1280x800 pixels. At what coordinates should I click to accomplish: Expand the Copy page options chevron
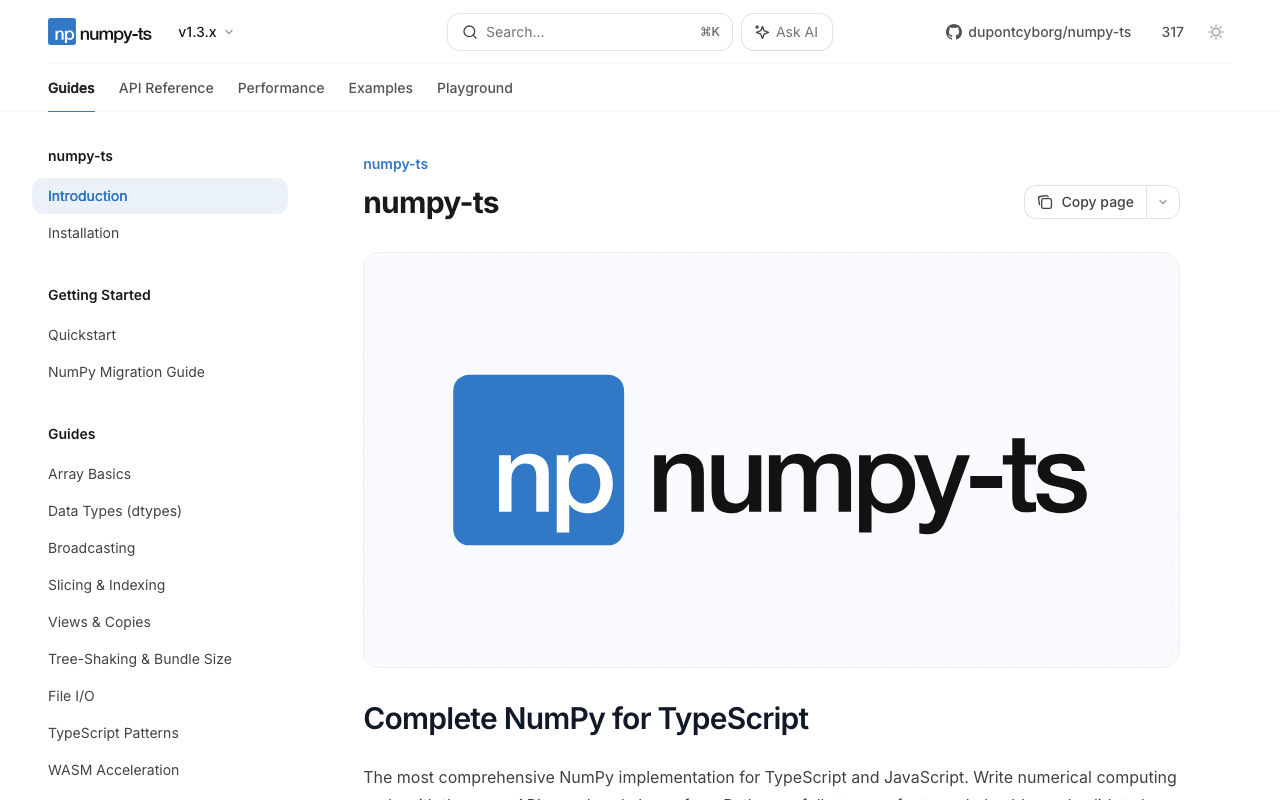coord(1163,202)
